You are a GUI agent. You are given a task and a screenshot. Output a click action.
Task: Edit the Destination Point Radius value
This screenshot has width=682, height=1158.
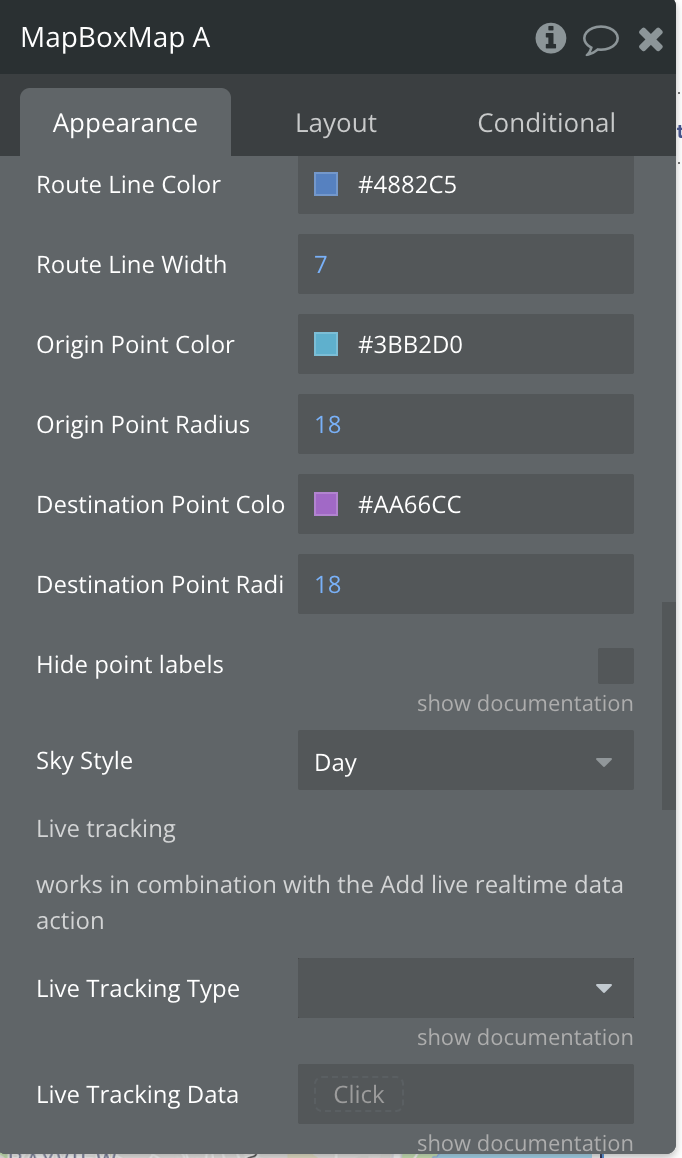(466, 584)
